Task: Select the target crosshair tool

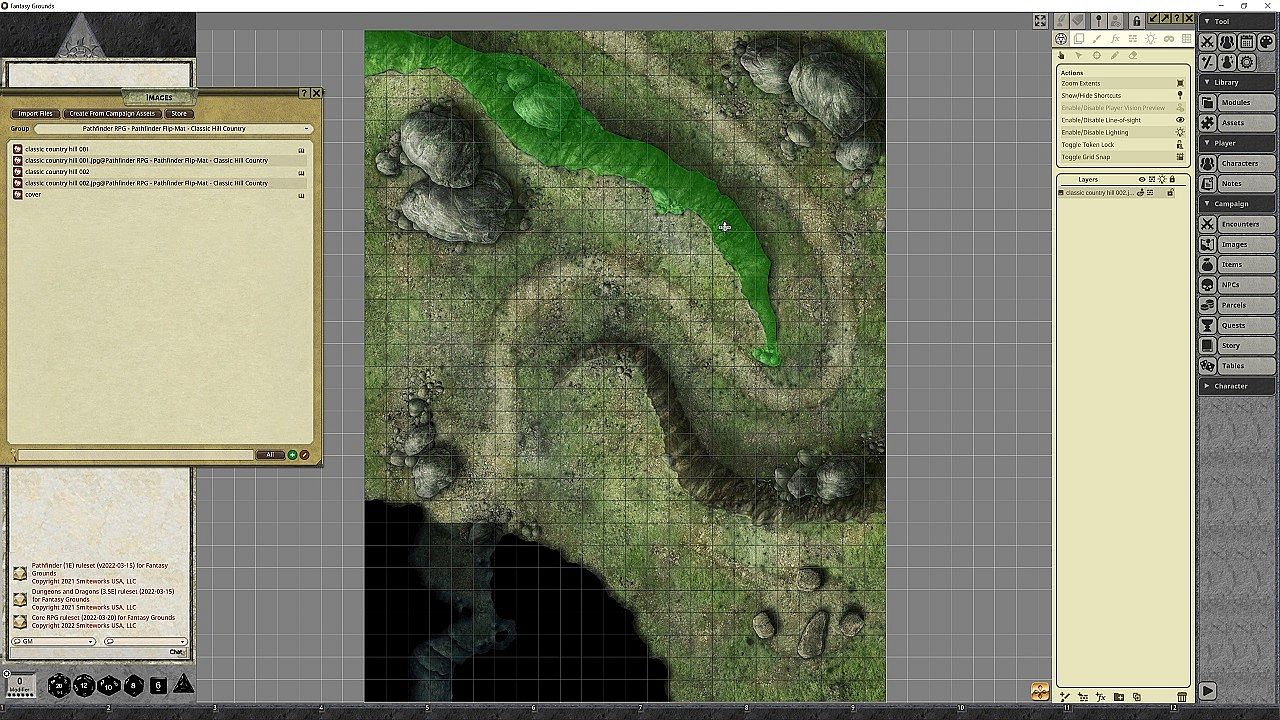Action: click(1097, 56)
